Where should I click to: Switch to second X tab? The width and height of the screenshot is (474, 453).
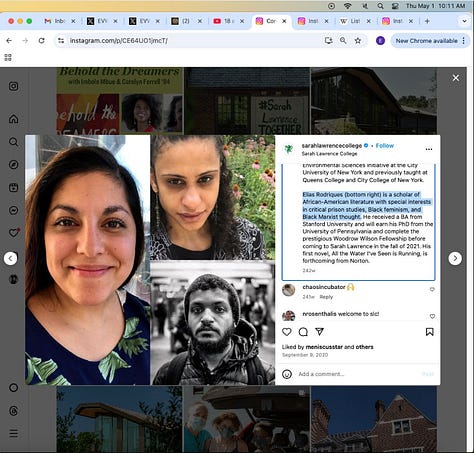click(x=144, y=21)
